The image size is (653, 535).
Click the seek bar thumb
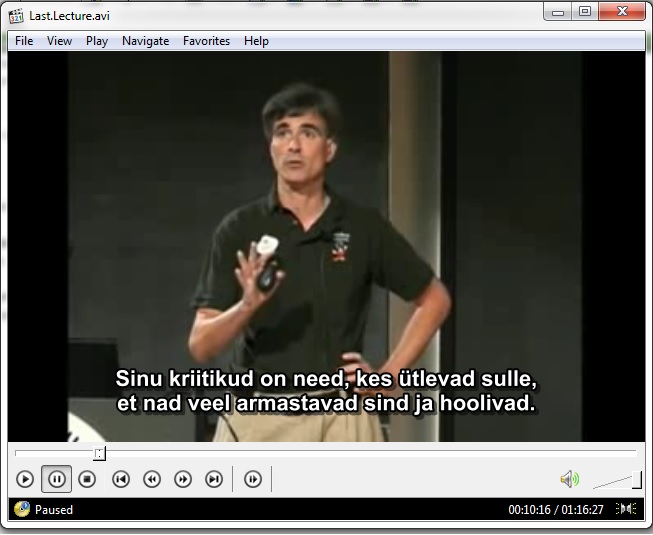99,453
